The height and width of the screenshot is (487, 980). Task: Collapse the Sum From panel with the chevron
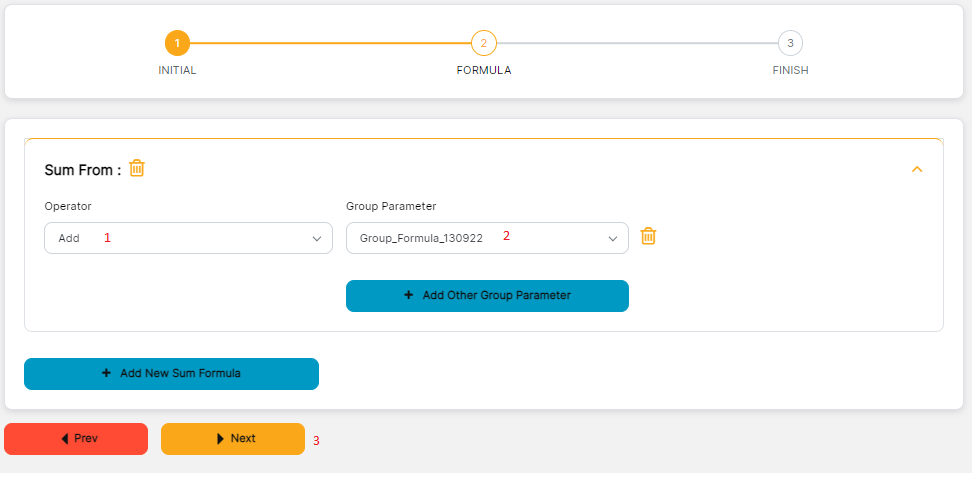pos(917,170)
